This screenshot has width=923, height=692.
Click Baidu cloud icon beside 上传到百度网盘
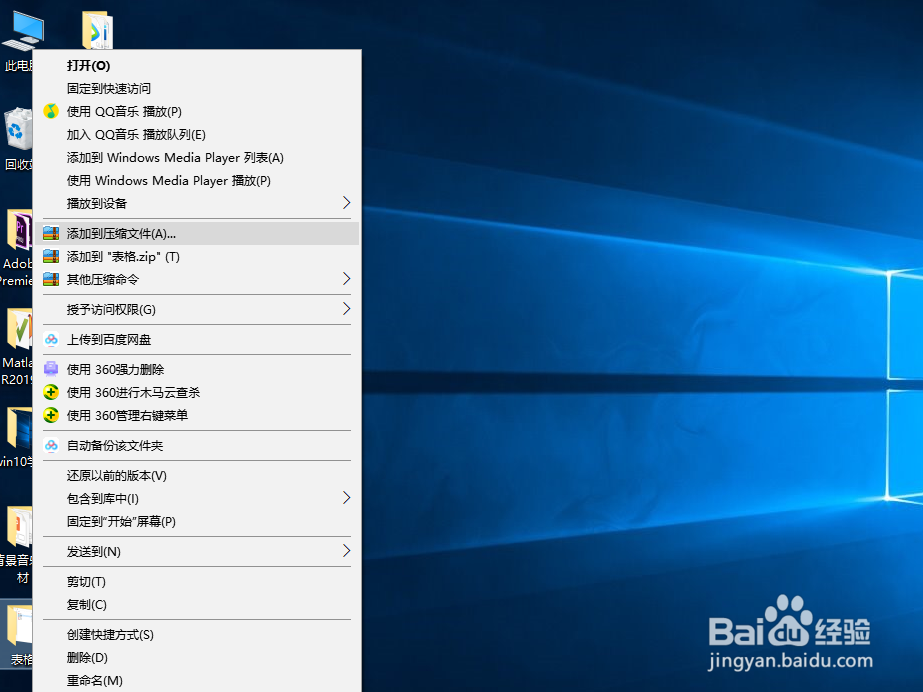click(x=51, y=340)
